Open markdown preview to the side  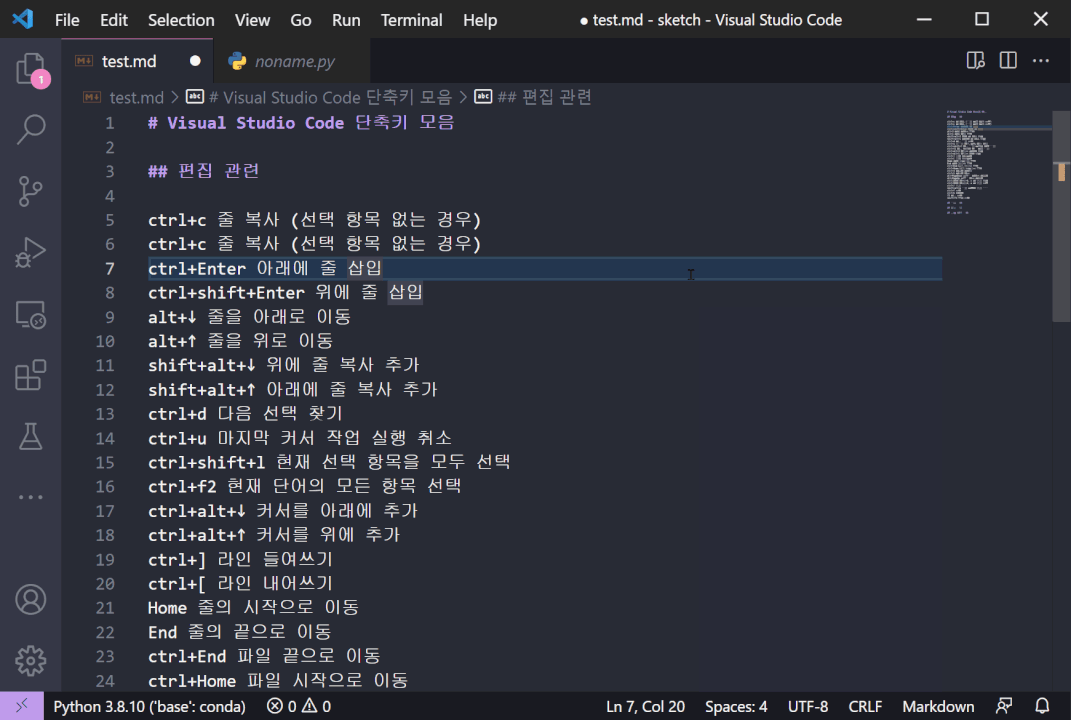pos(975,61)
